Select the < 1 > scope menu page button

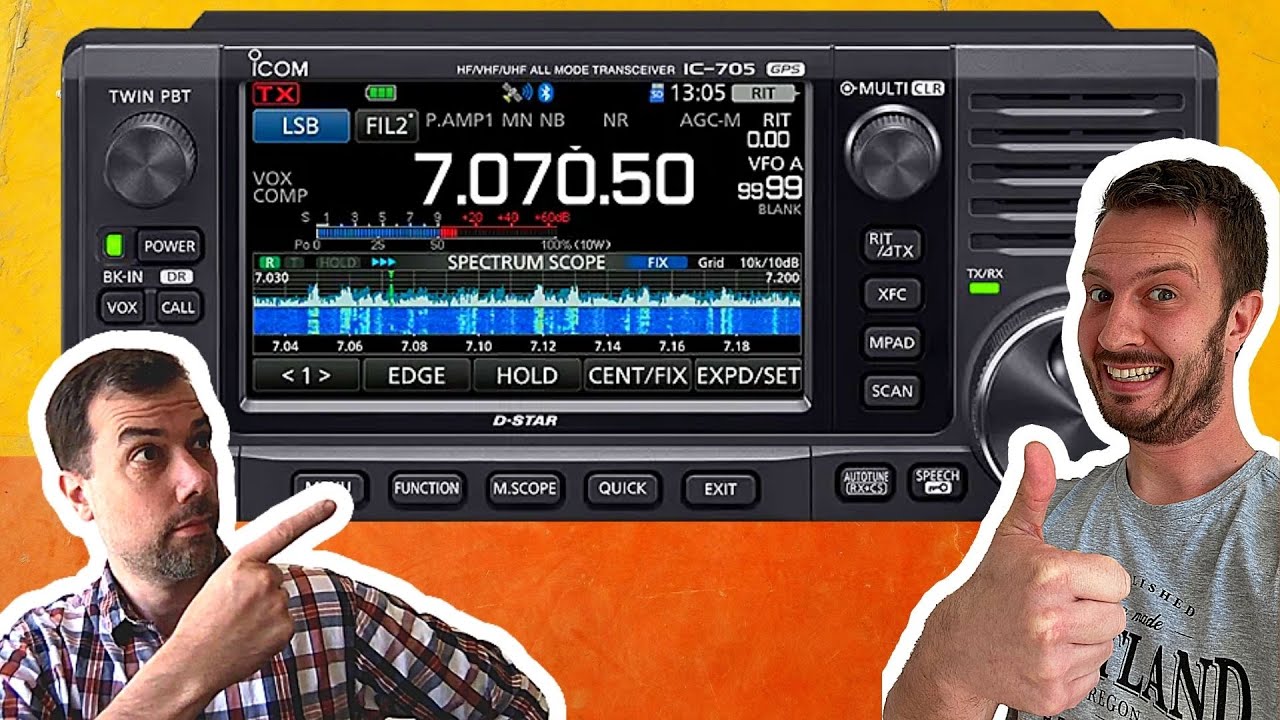(x=305, y=376)
